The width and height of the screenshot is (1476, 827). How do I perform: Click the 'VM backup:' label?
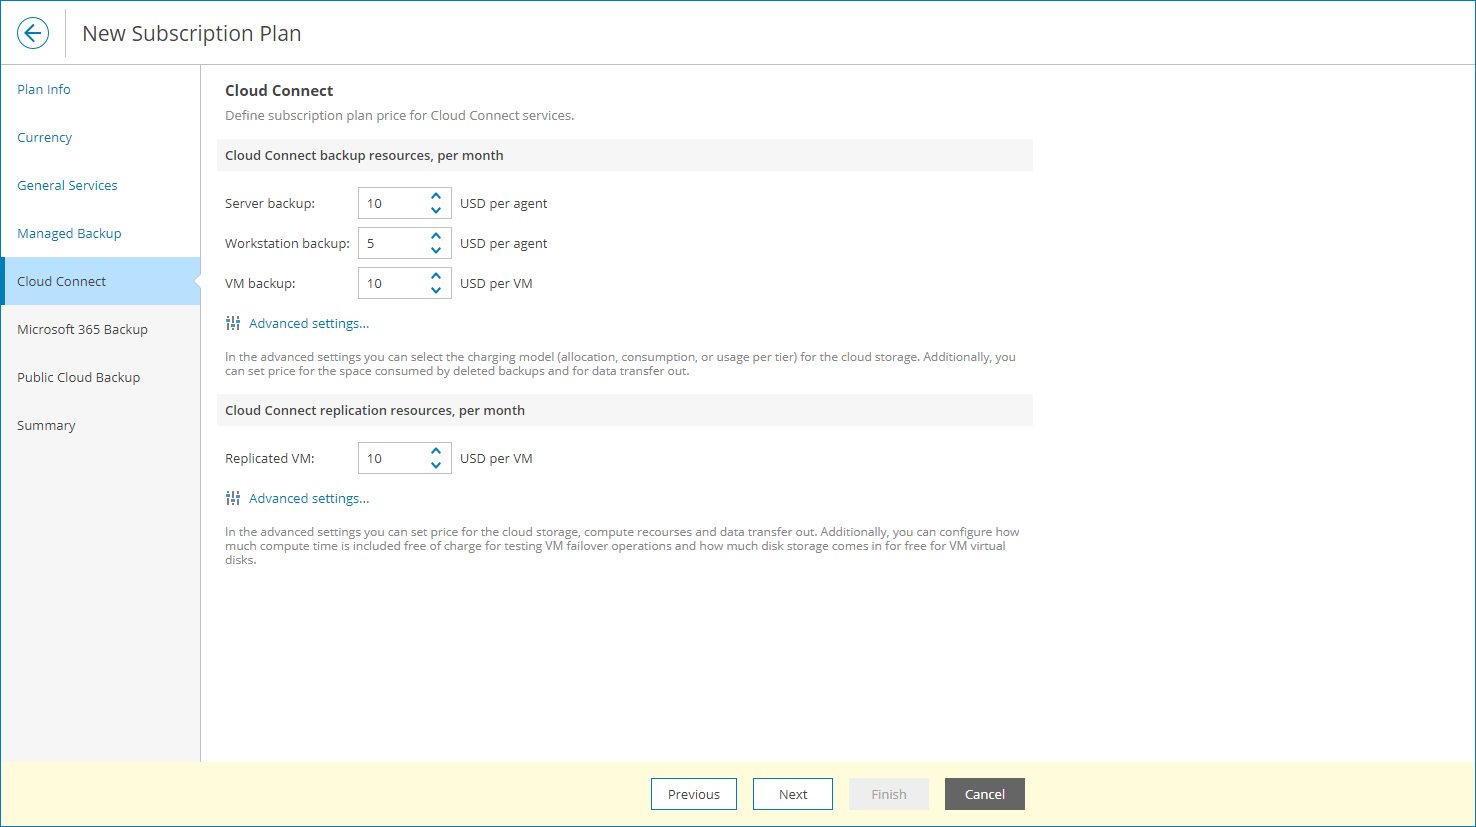point(260,283)
